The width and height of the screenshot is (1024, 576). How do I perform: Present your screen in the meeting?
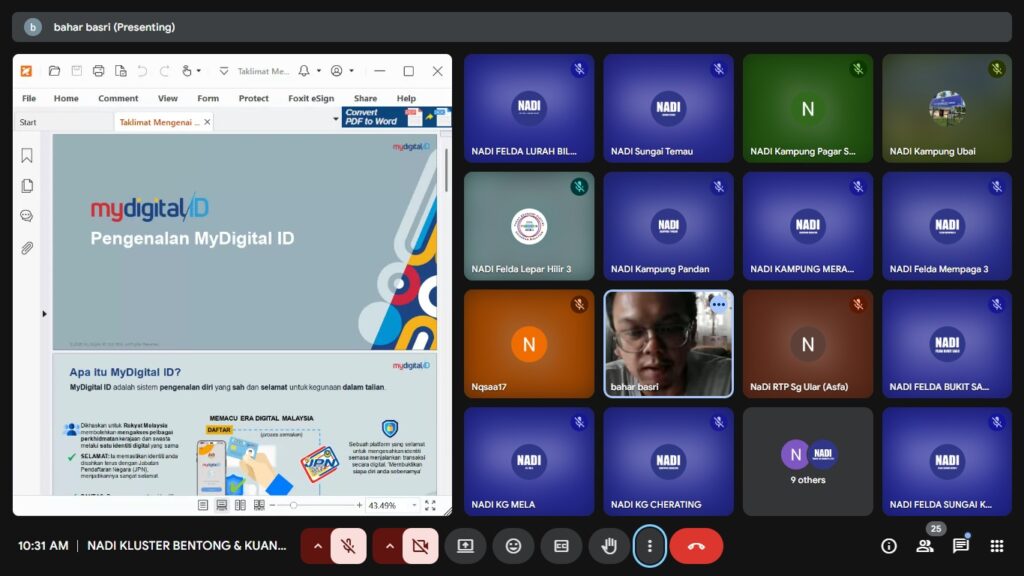(x=465, y=545)
